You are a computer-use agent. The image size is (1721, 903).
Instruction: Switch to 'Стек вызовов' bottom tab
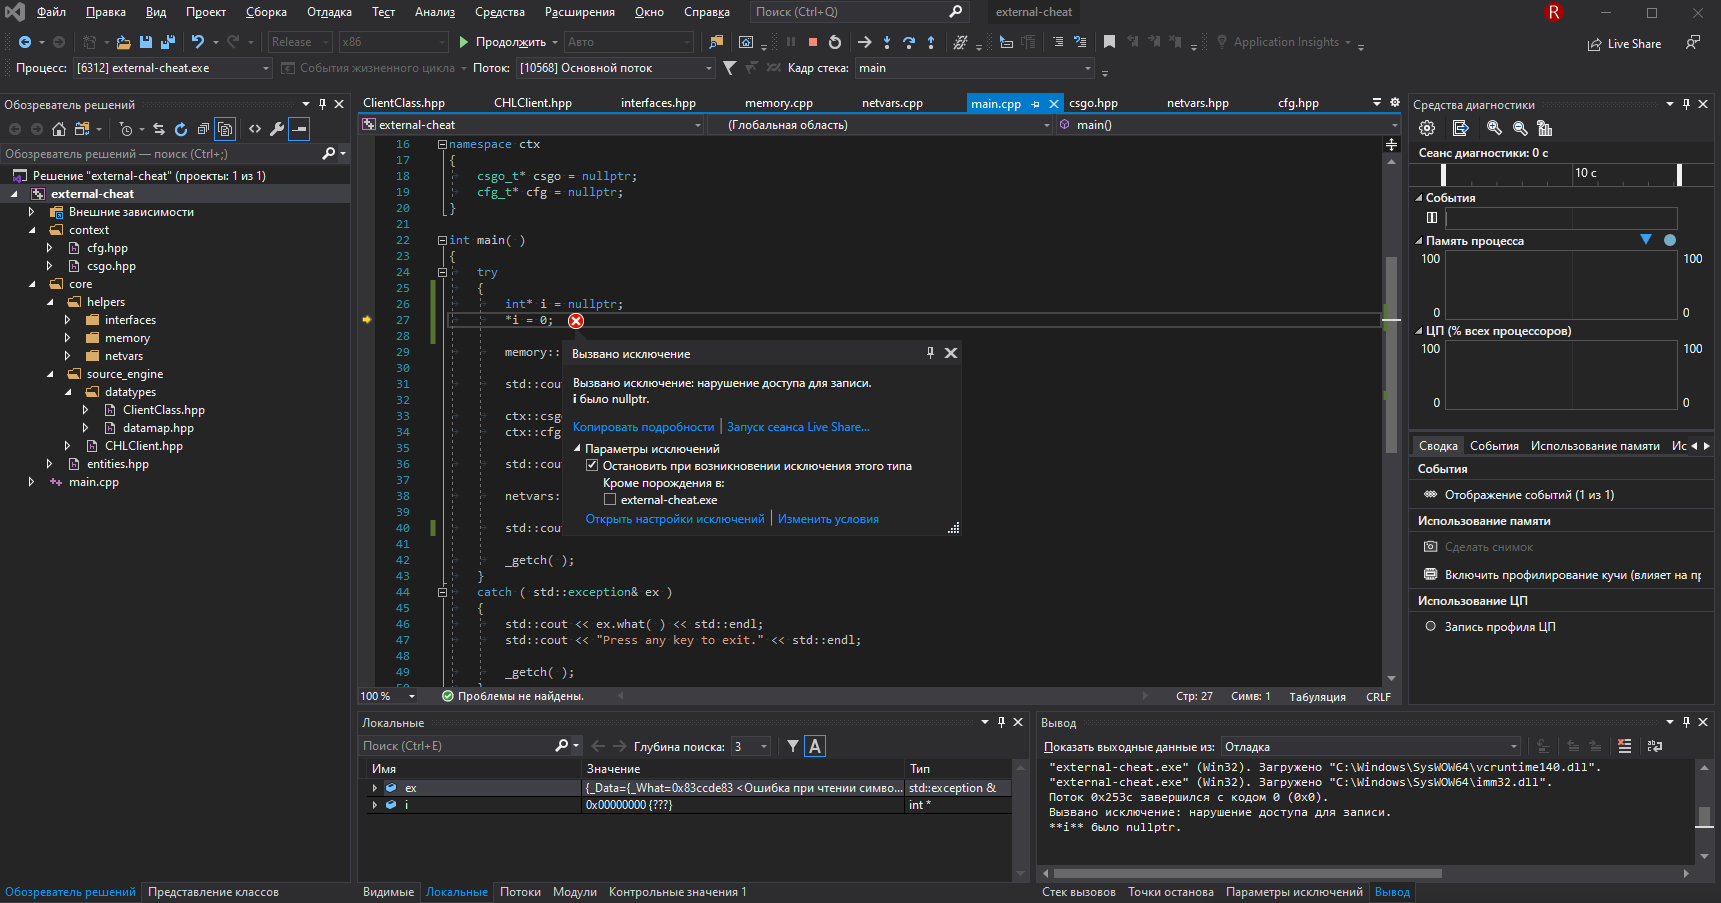click(x=1078, y=892)
